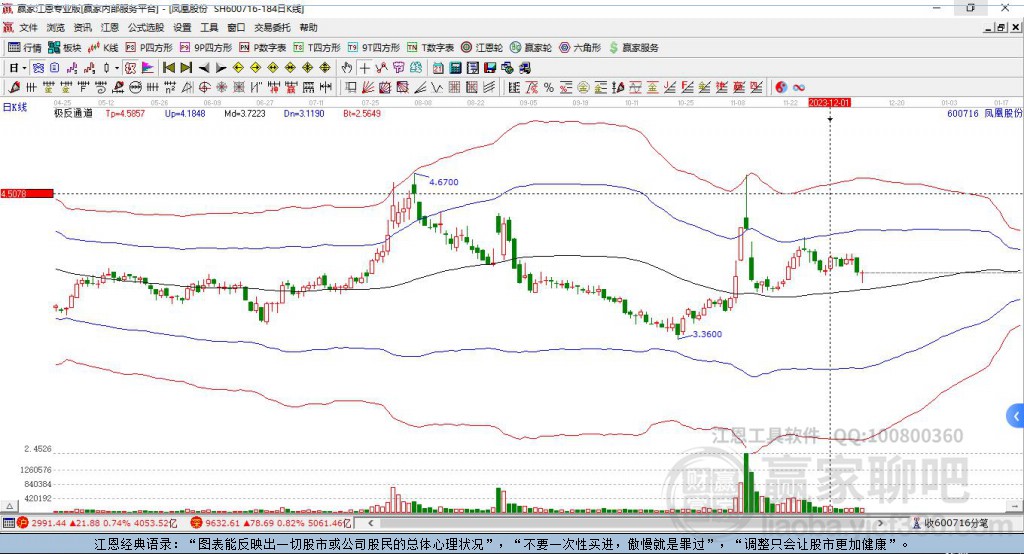Click yellow diamond right-arrow icon
This screenshot has height=554, width=1024.
(x=255, y=67)
